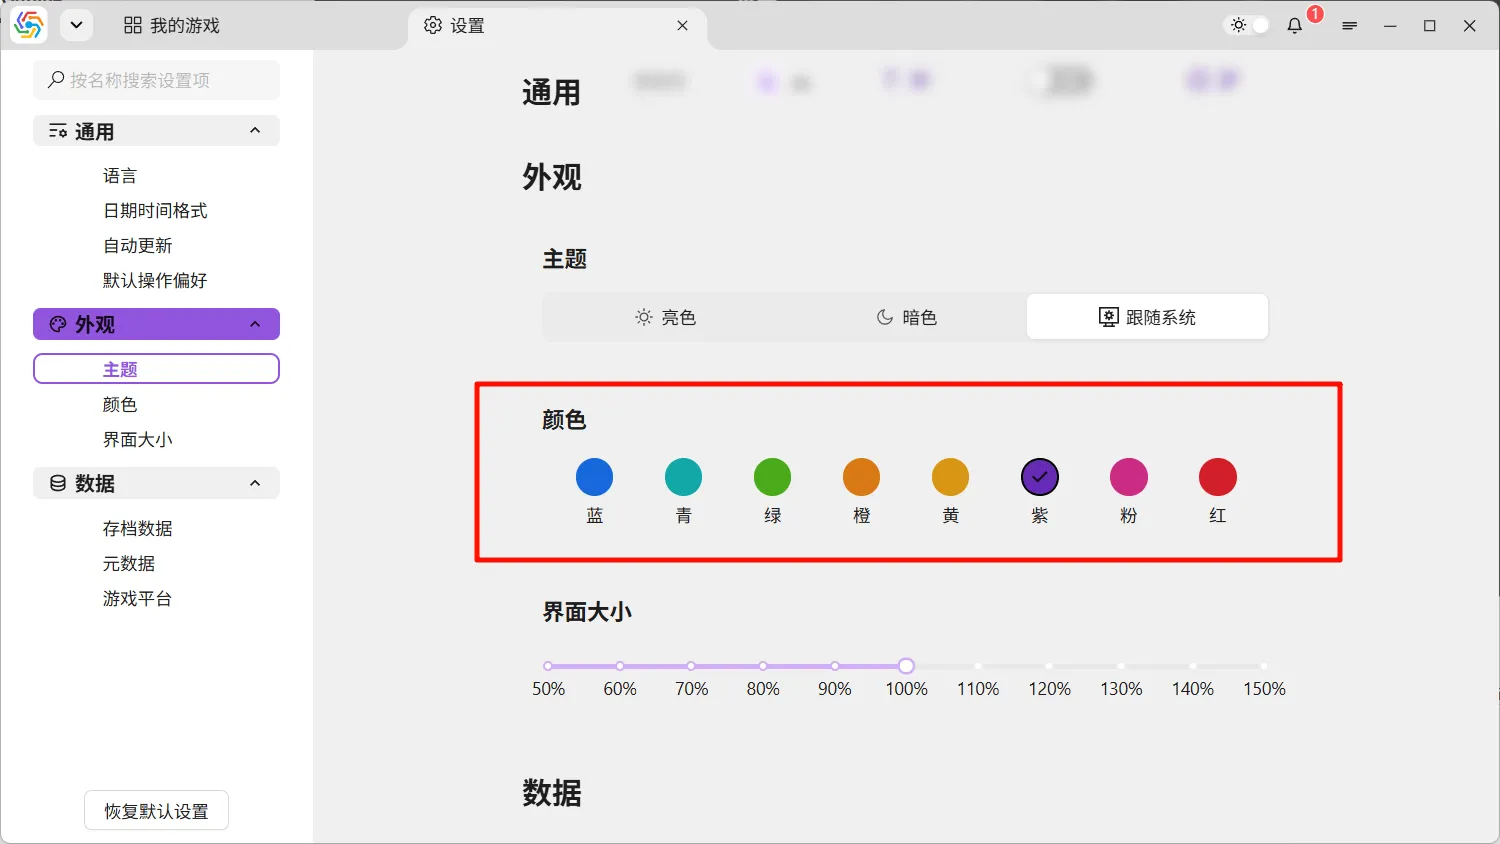
Task: Toggle the light/dark mode switch
Action: 1249,26
